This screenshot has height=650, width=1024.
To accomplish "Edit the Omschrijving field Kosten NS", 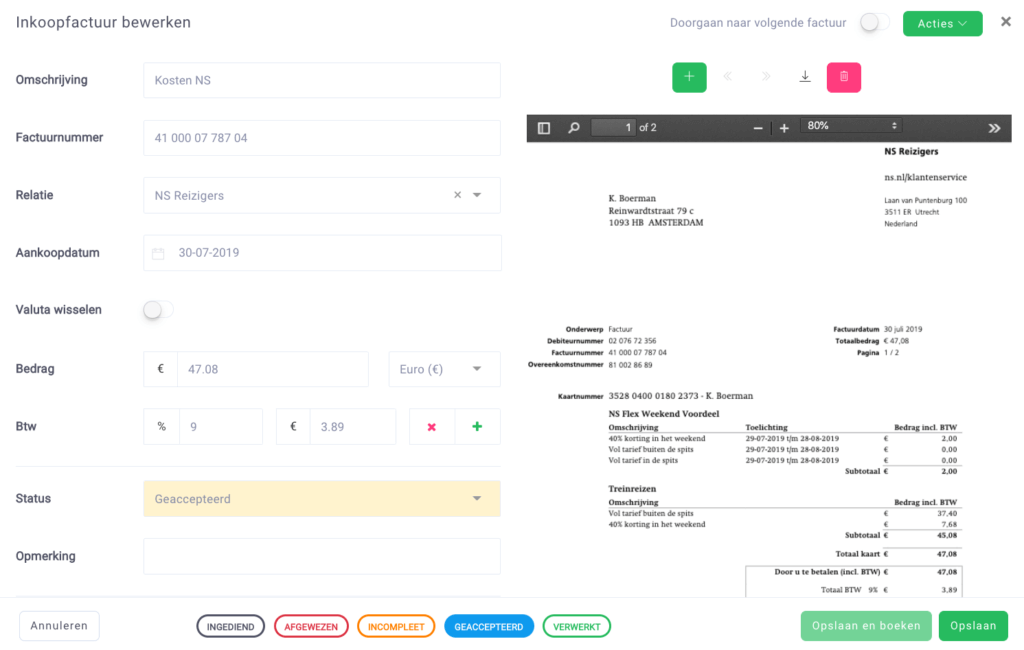I will click(x=322, y=80).
